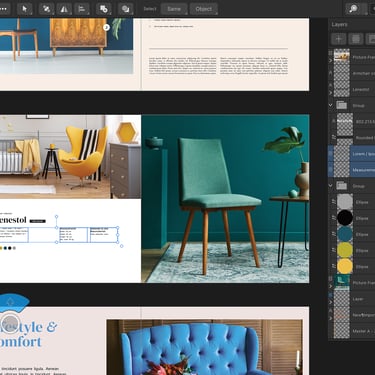Select the Lørnestol layer row
The image size is (375, 375).
click(x=352, y=89)
